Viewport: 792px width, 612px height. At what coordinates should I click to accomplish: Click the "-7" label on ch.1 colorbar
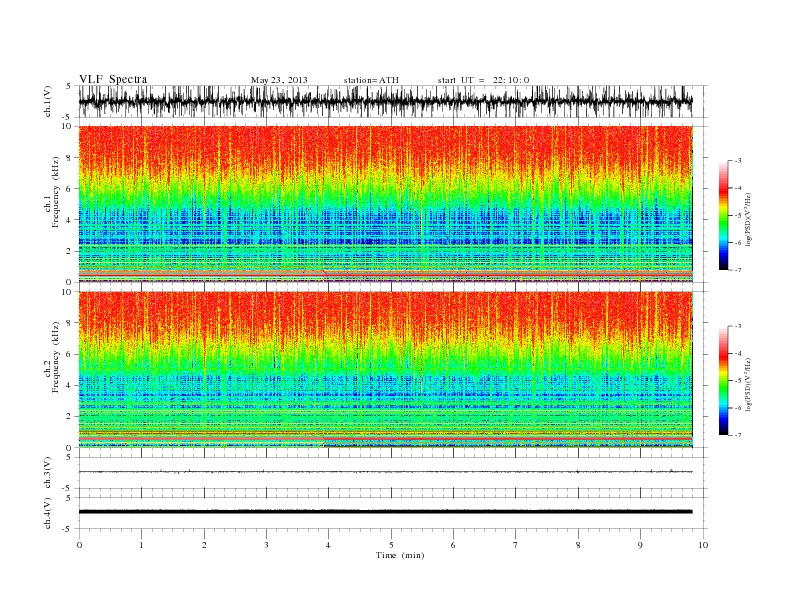pos(738,270)
